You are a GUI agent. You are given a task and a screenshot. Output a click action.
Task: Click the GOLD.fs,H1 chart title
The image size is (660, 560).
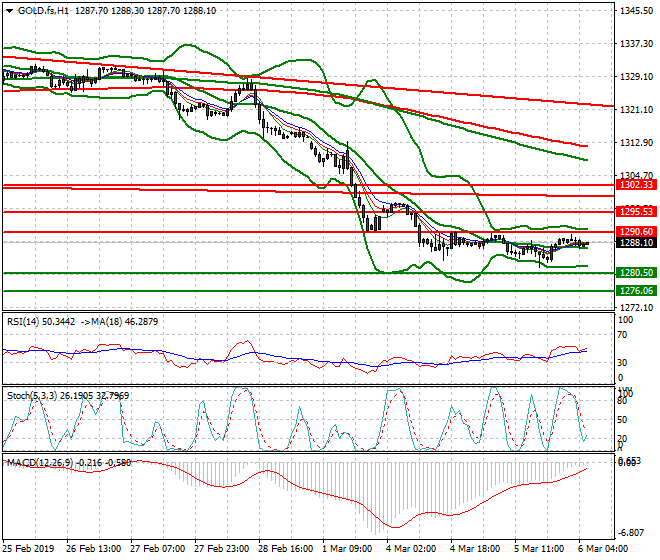[43, 11]
